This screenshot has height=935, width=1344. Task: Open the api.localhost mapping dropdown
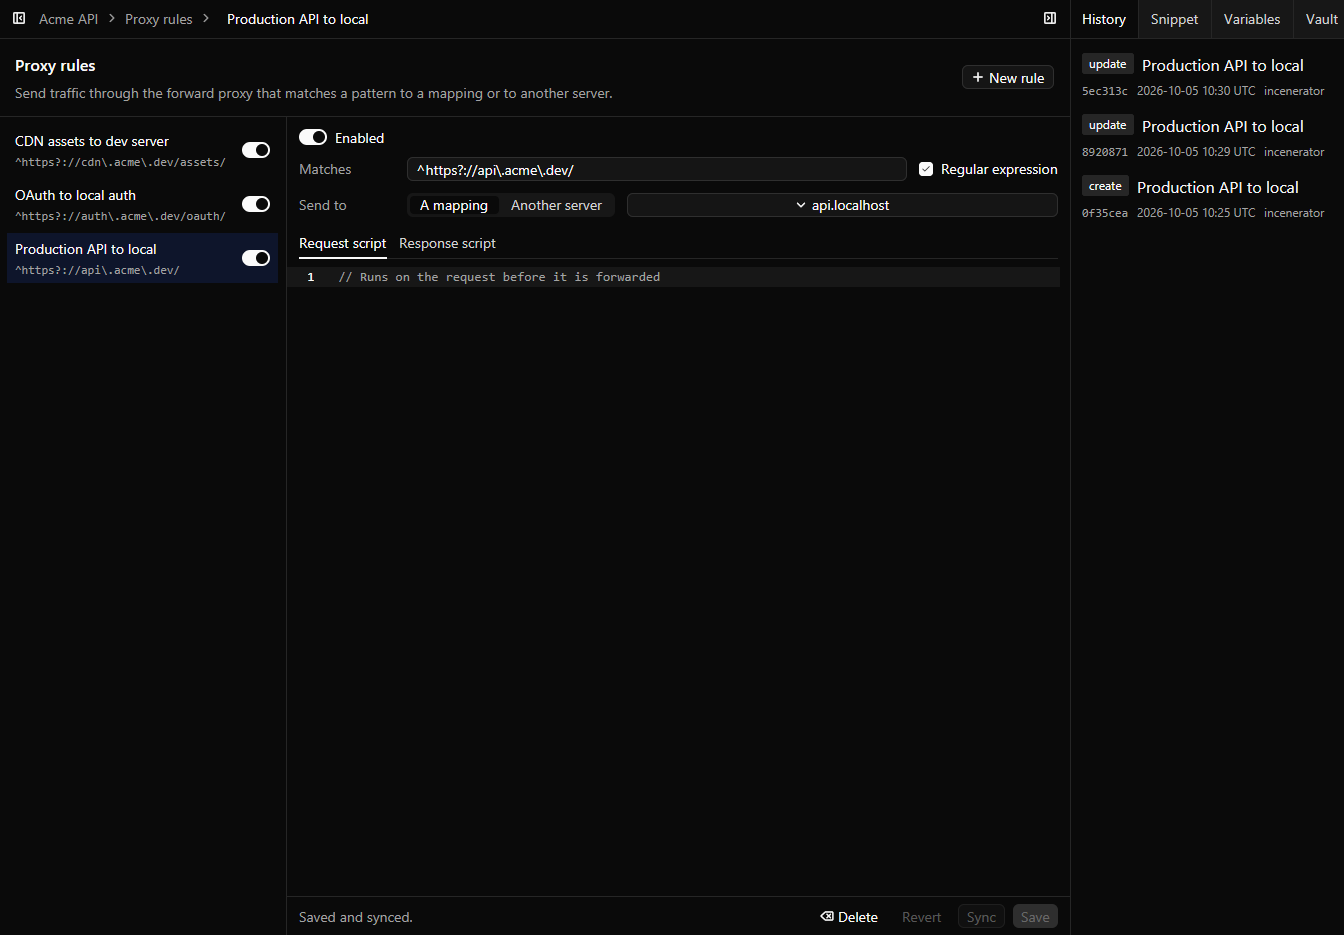pos(842,205)
